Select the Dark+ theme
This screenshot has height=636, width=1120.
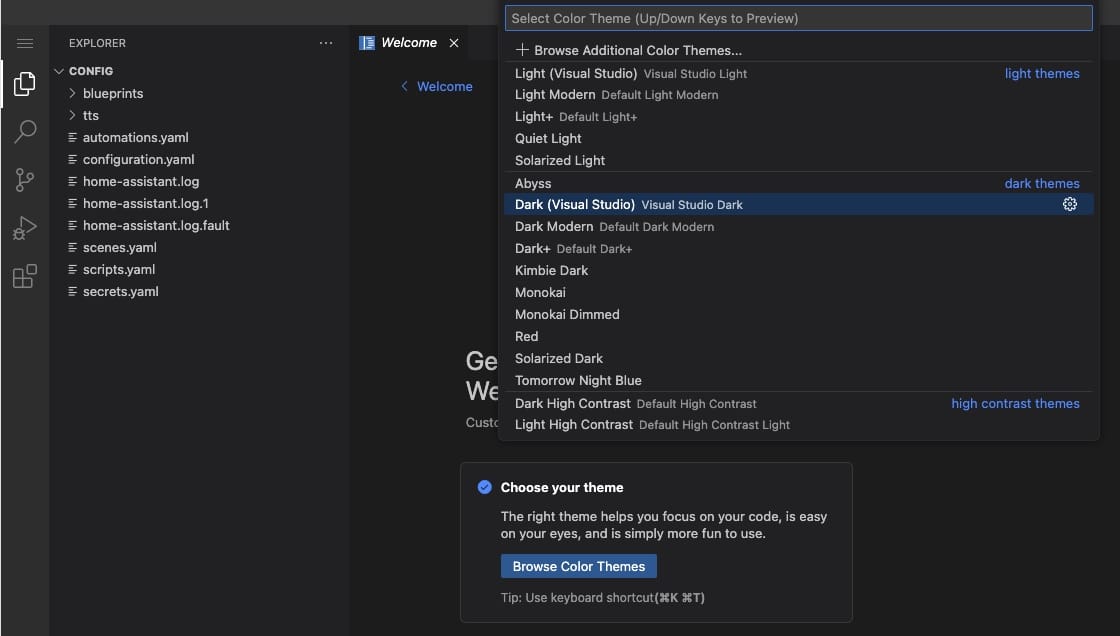point(799,249)
